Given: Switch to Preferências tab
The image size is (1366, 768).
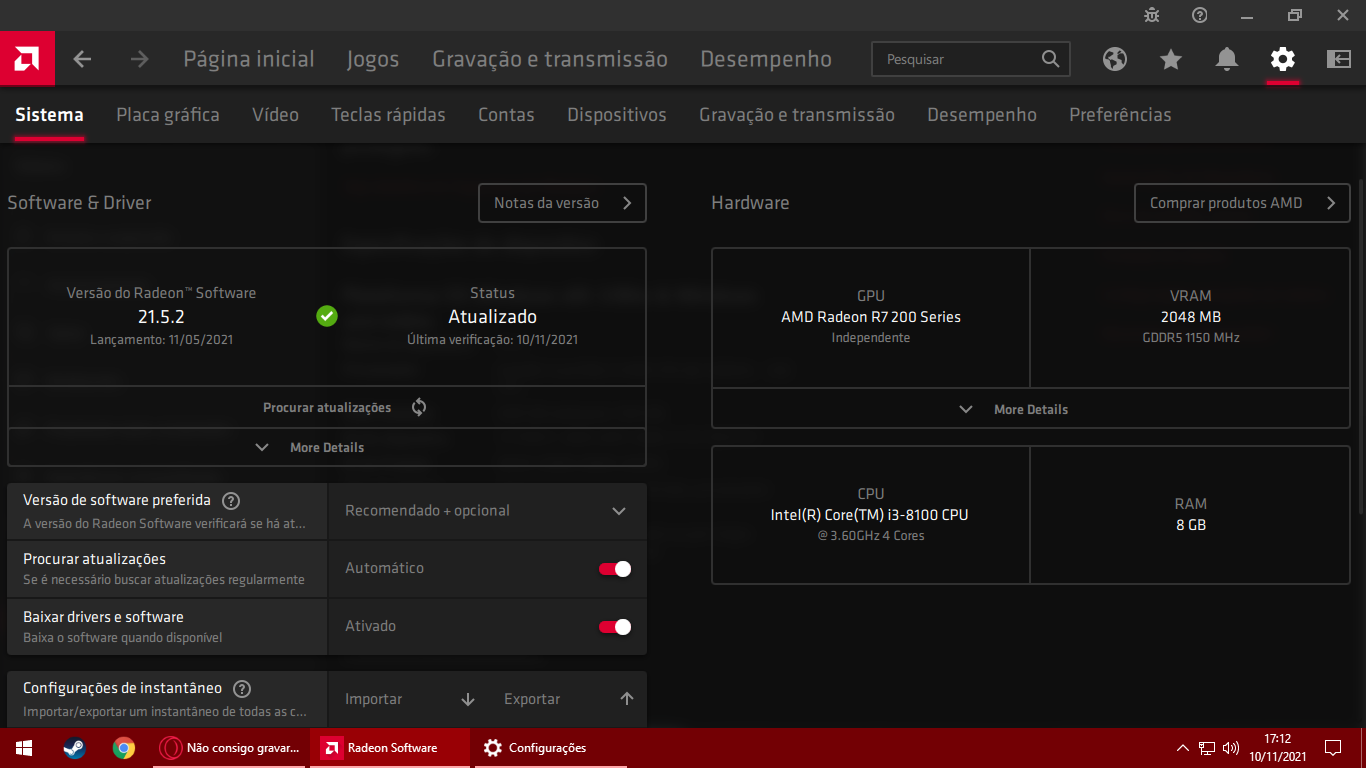Looking at the screenshot, I should [x=1120, y=115].
